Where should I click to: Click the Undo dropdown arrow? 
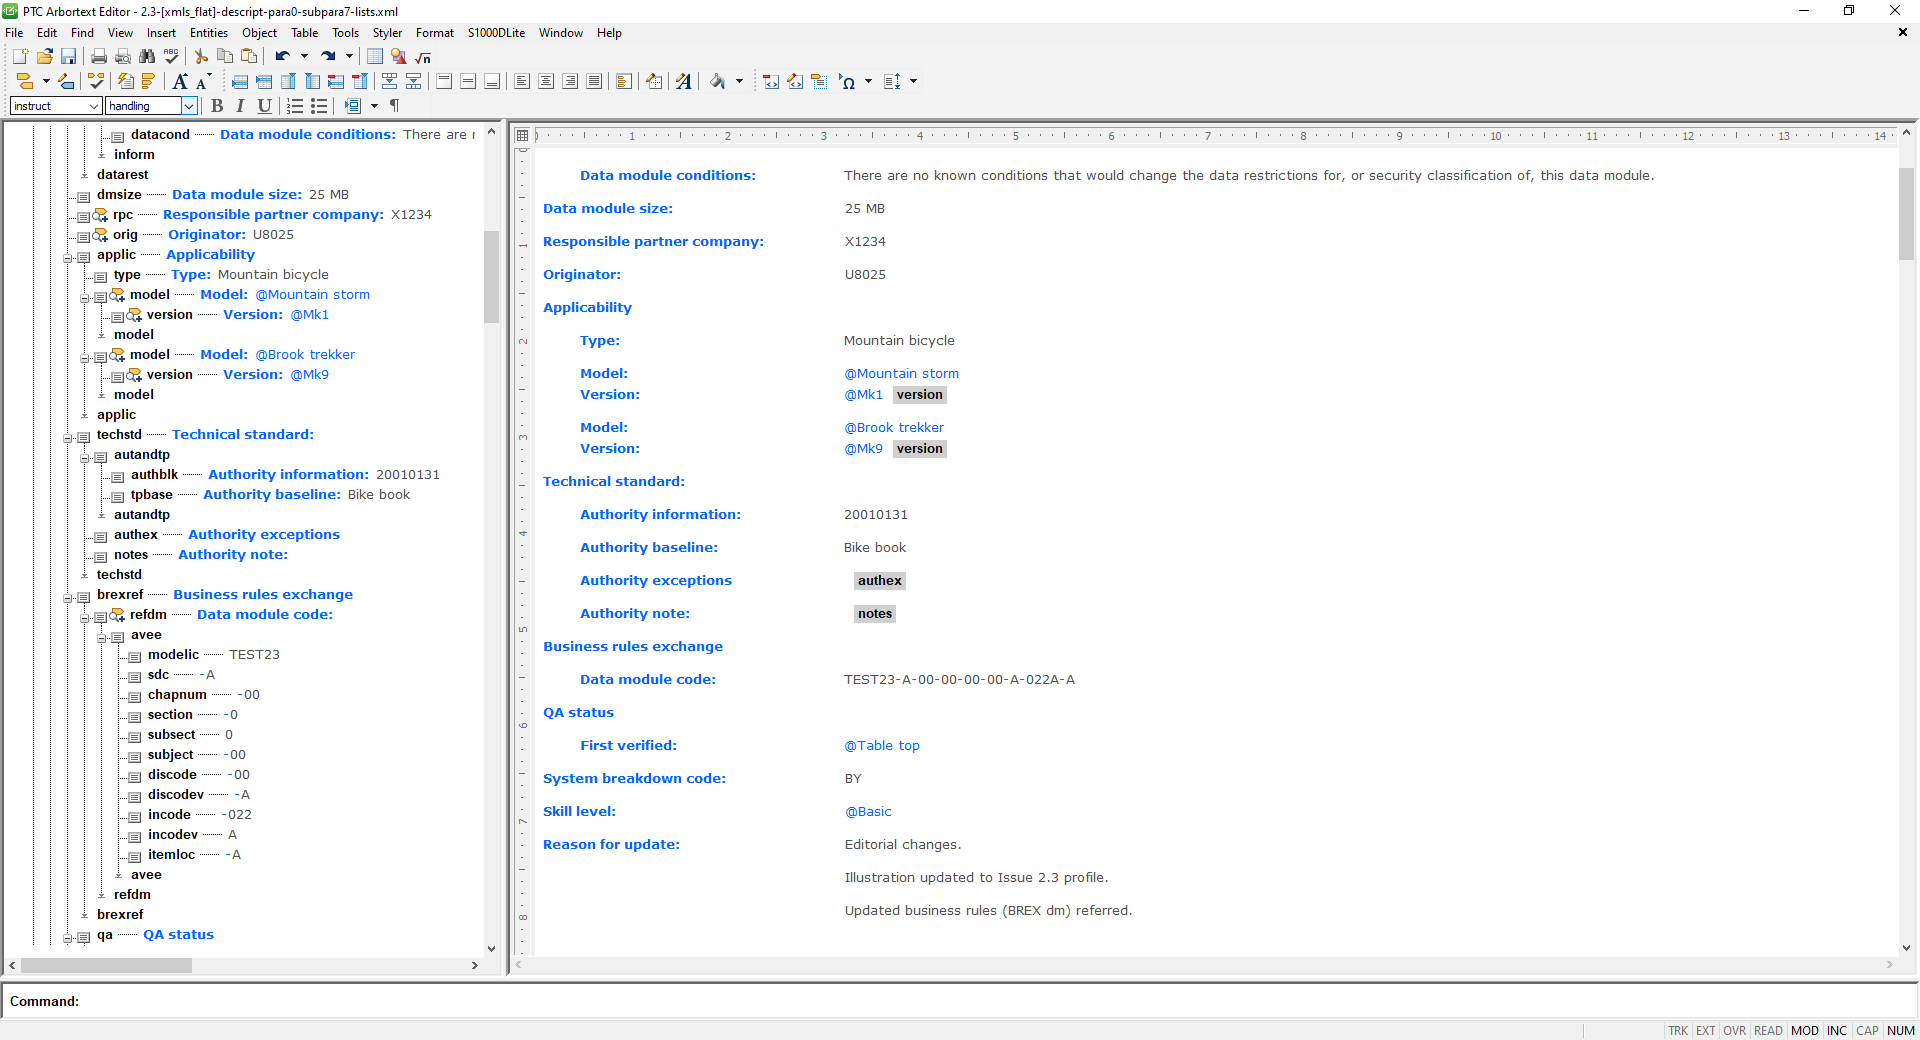click(302, 57)
